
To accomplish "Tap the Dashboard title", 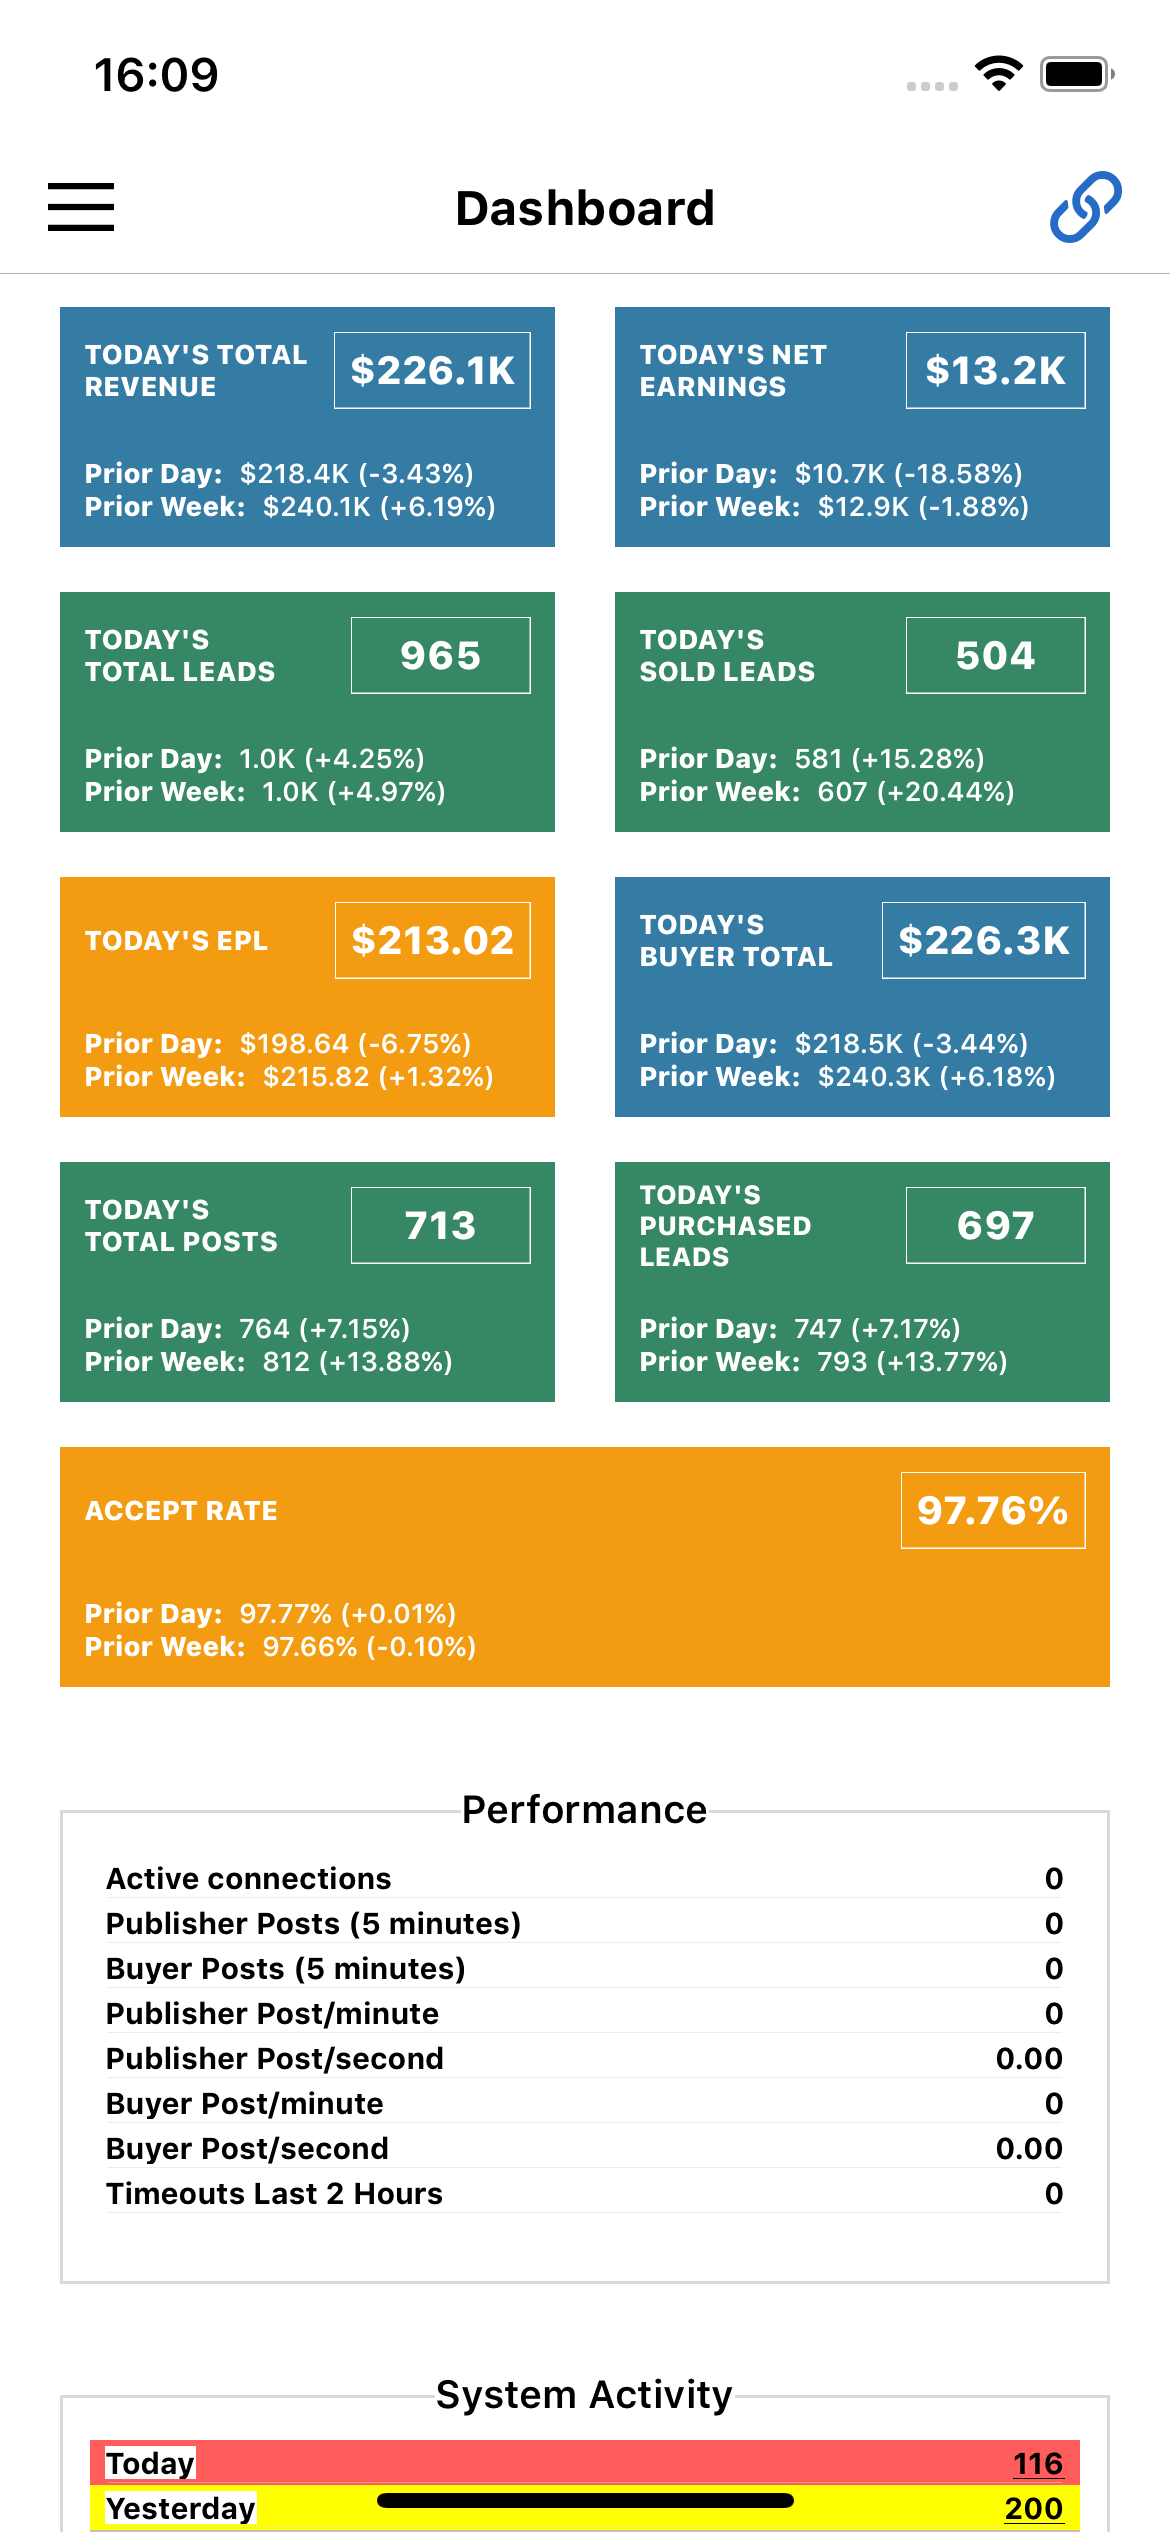I will pos(585,208).
